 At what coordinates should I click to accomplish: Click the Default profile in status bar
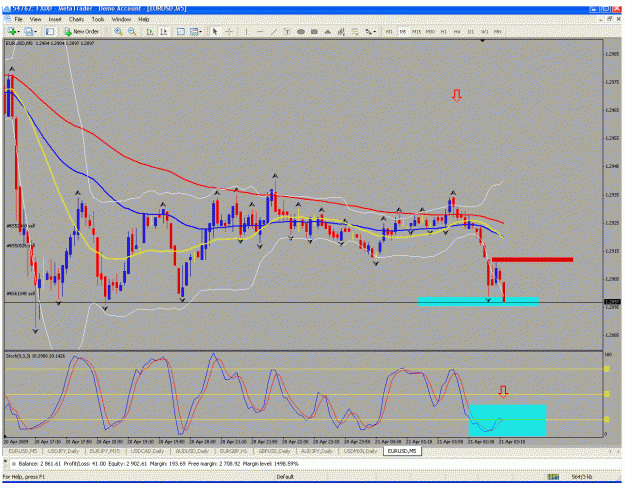coord(285,477)
